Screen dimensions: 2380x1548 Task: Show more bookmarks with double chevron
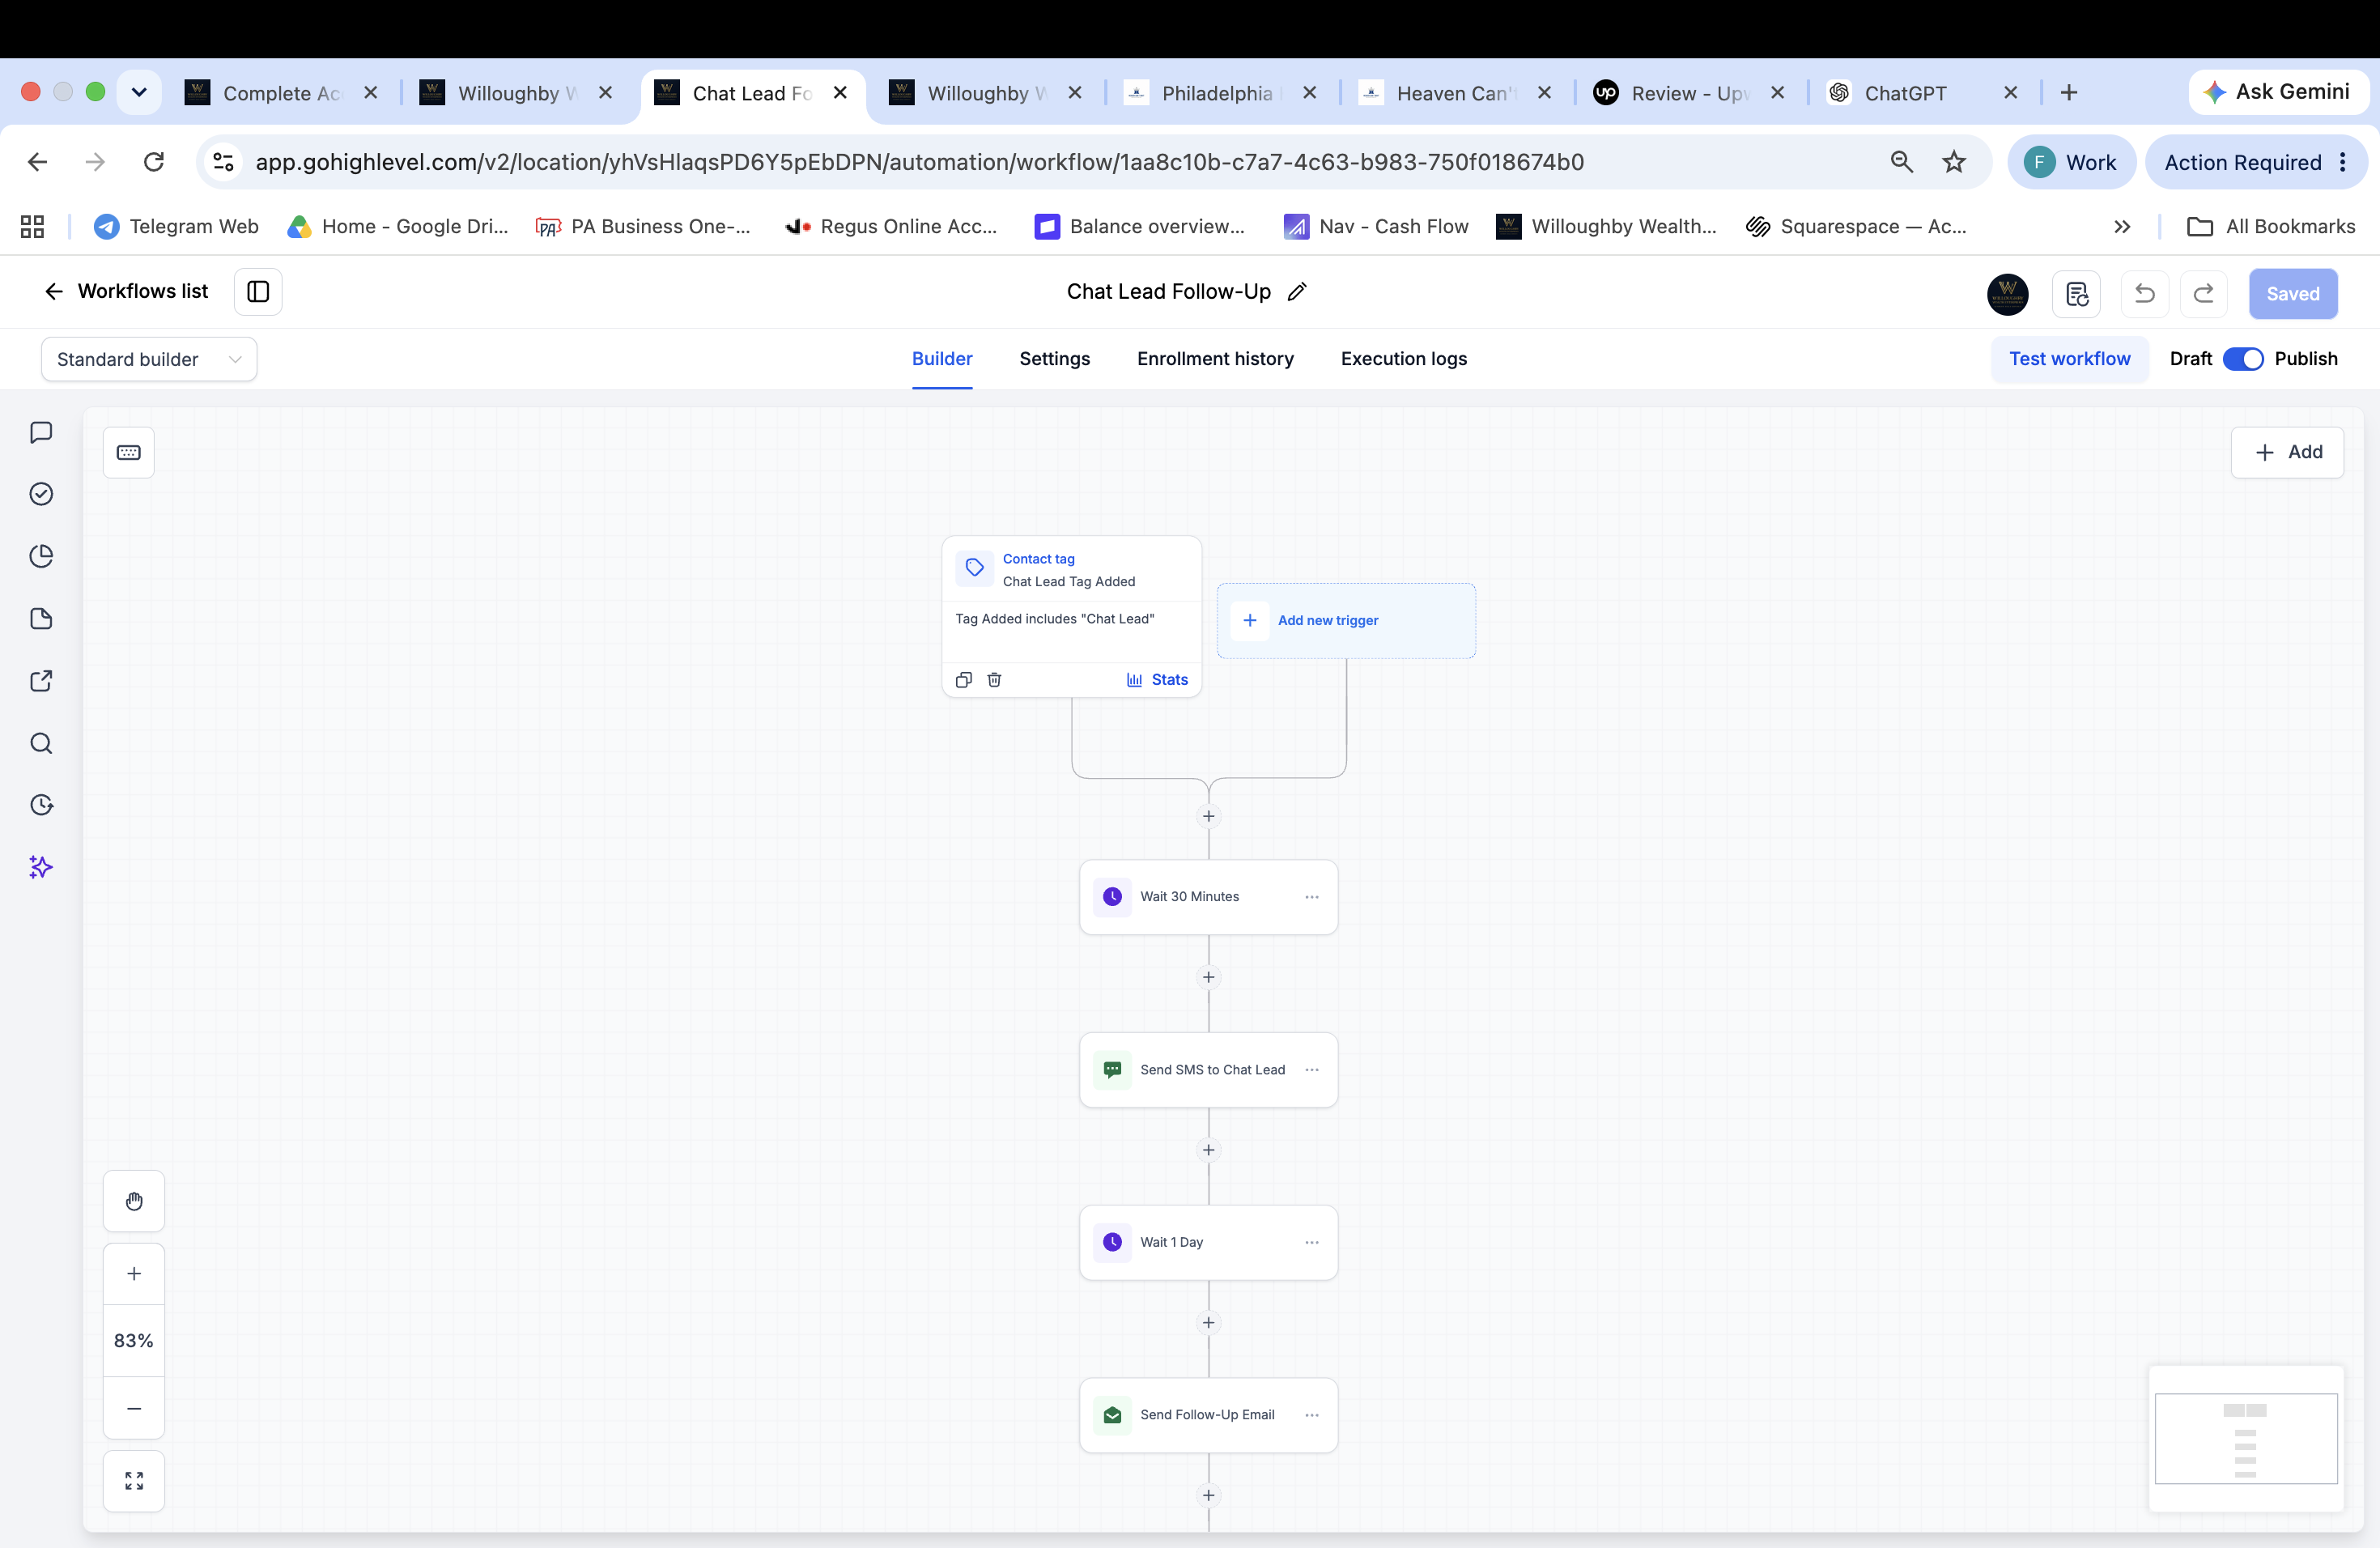point(2122,227)
